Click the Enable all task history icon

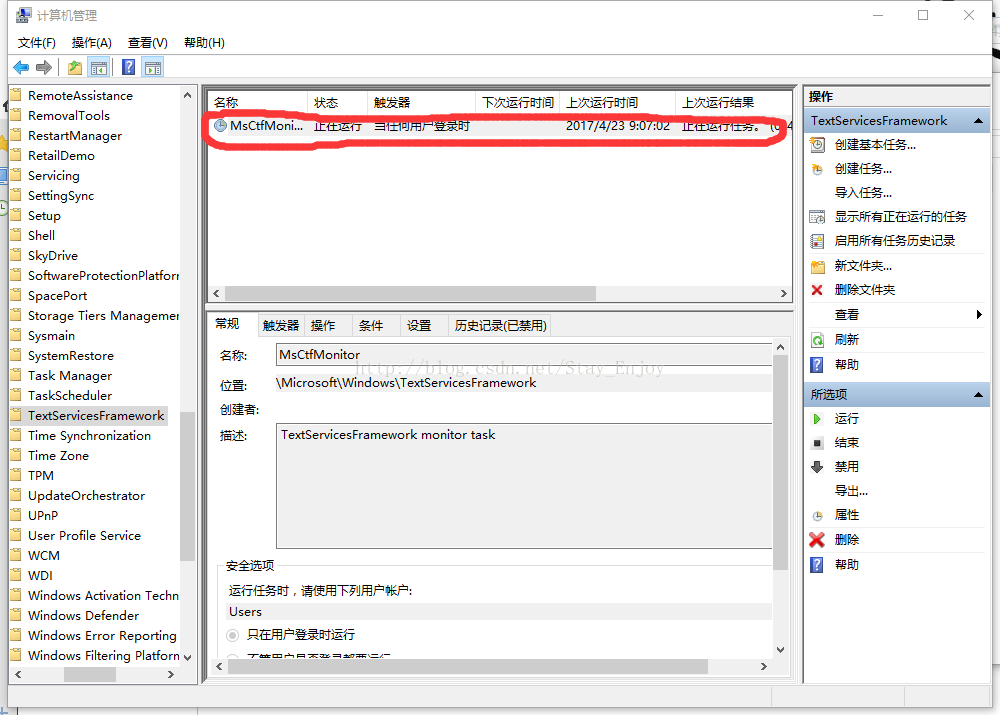coord(817,241)
